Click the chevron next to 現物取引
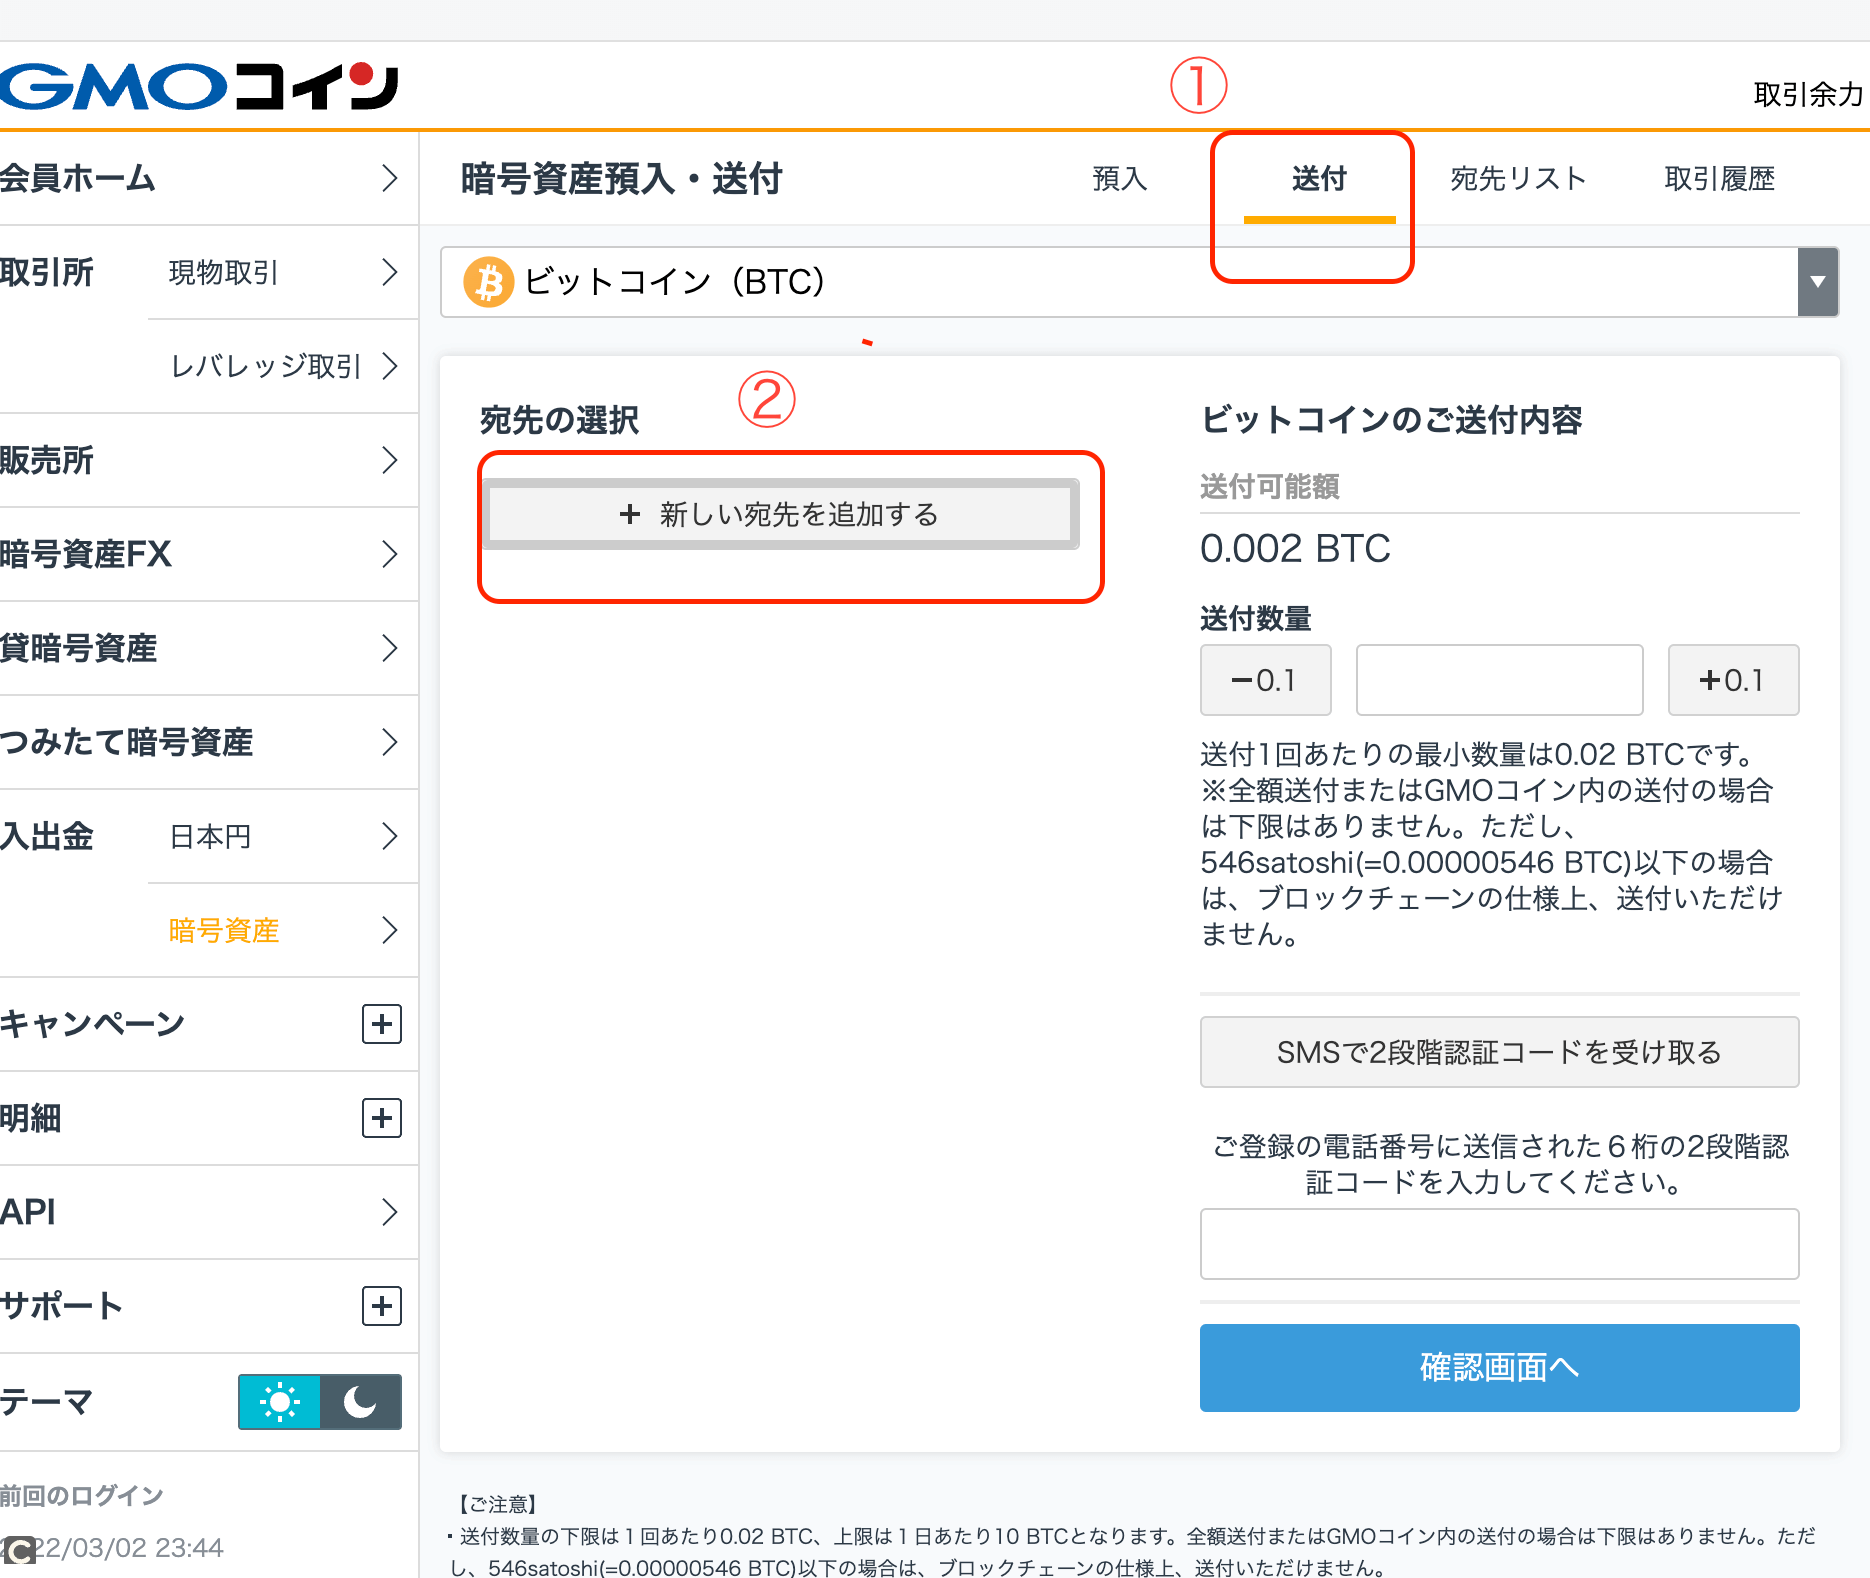 (390, 272)
